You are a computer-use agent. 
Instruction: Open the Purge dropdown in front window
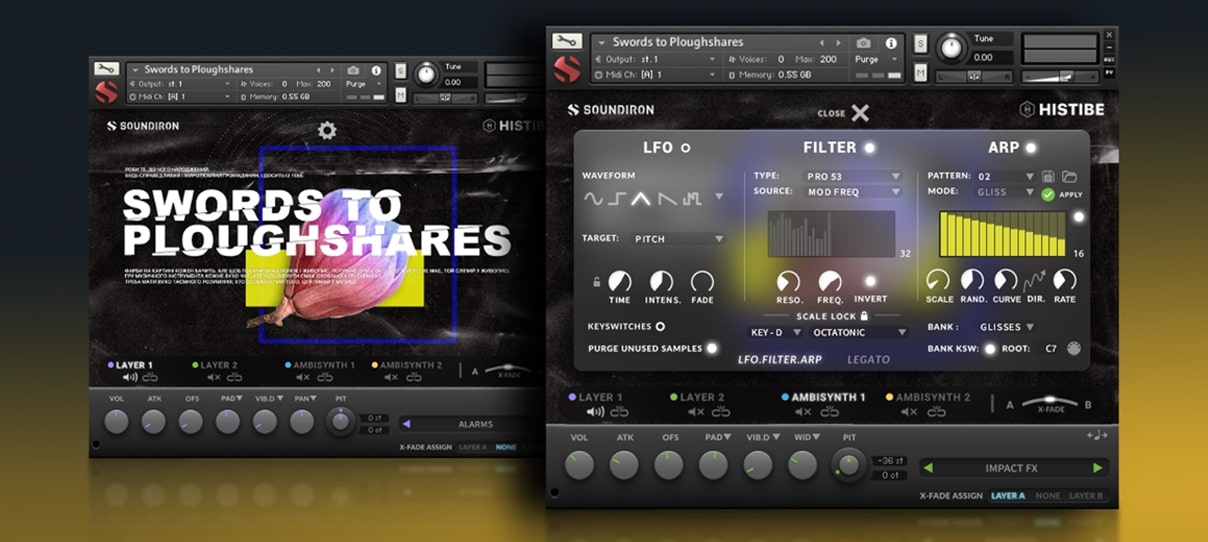pyautogui.click(x=877, y=59)
